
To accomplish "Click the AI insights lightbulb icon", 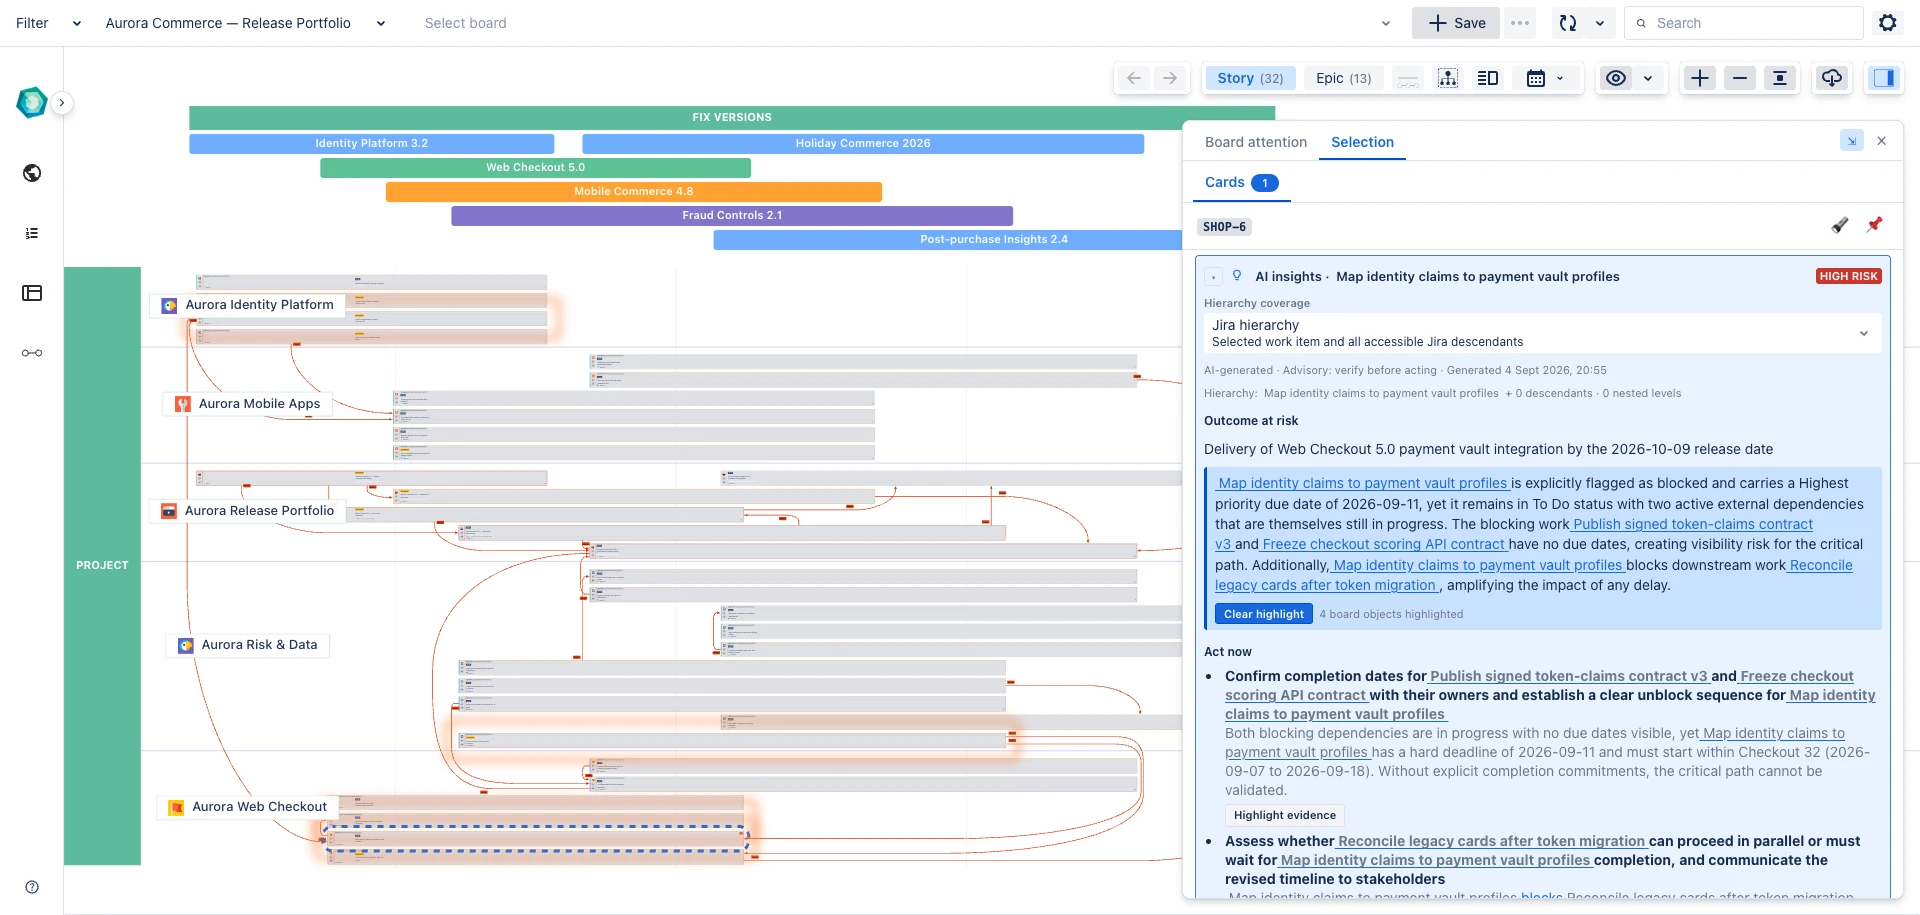I will click(1237, 276).
